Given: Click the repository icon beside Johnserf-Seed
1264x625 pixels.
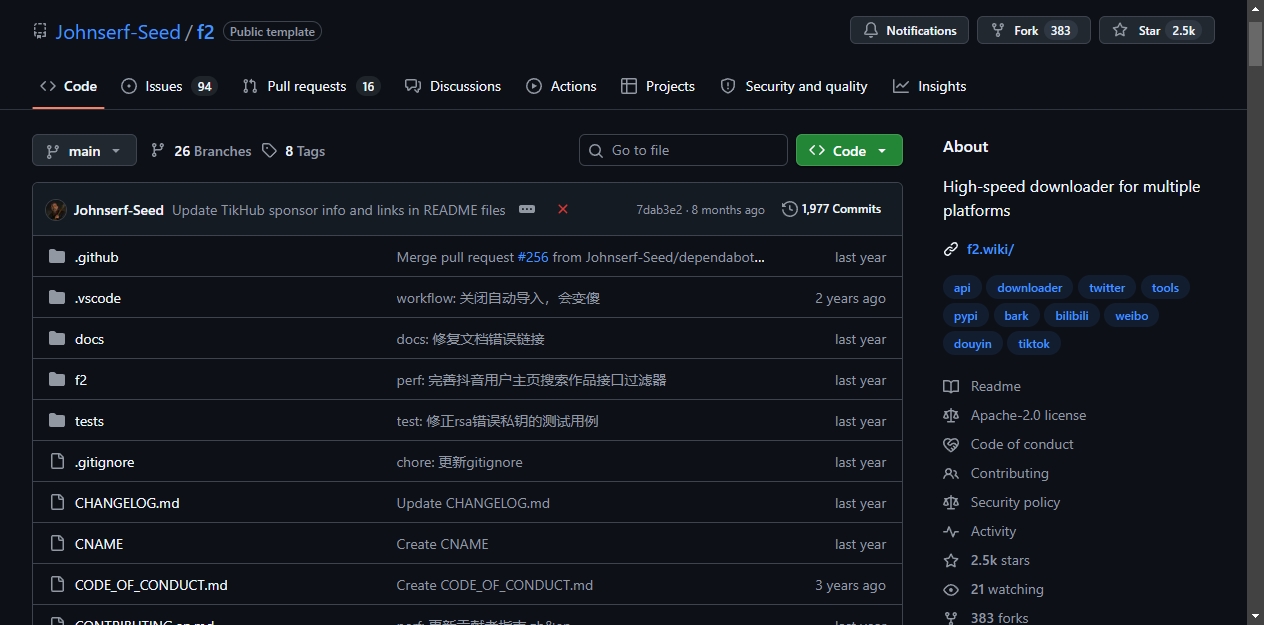Looking at the screenshot, I should (40, 31).
